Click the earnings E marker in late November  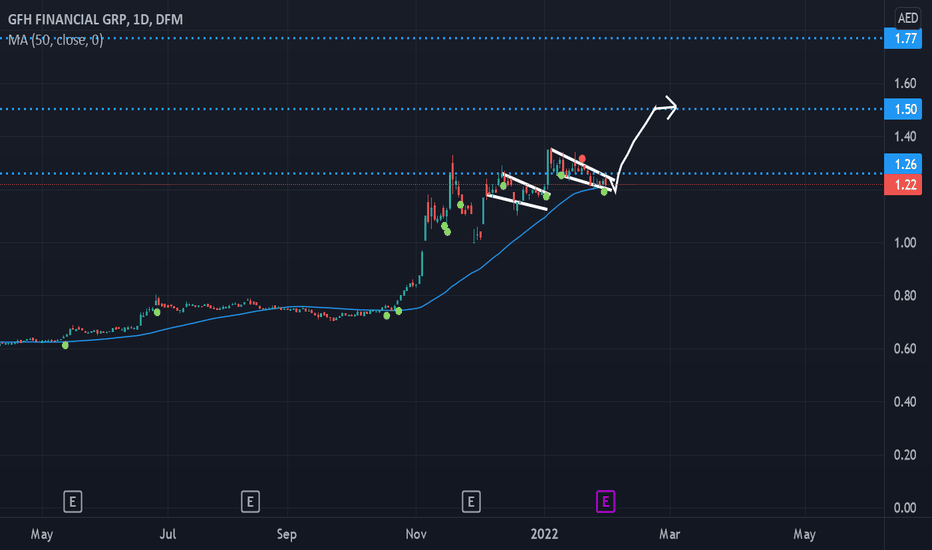(471, 502)
